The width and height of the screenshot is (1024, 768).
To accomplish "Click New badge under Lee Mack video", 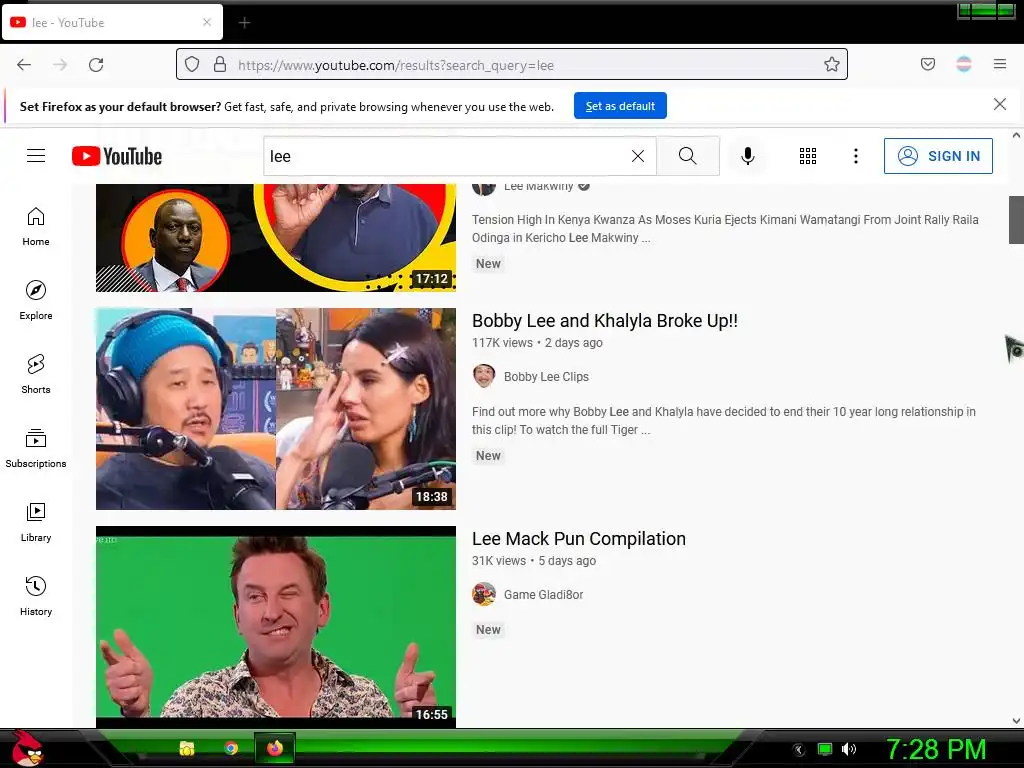I will click(x=488, y=630).
